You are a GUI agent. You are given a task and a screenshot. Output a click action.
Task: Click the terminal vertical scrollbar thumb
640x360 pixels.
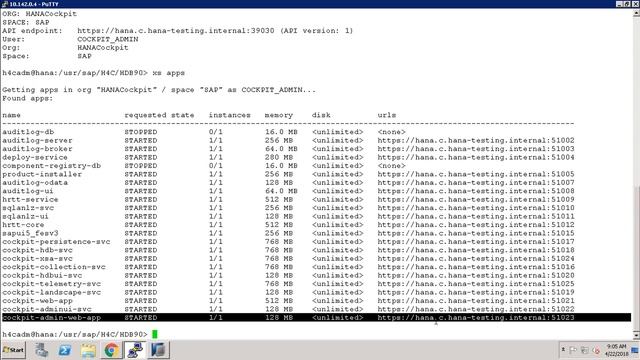coord(636,258)
